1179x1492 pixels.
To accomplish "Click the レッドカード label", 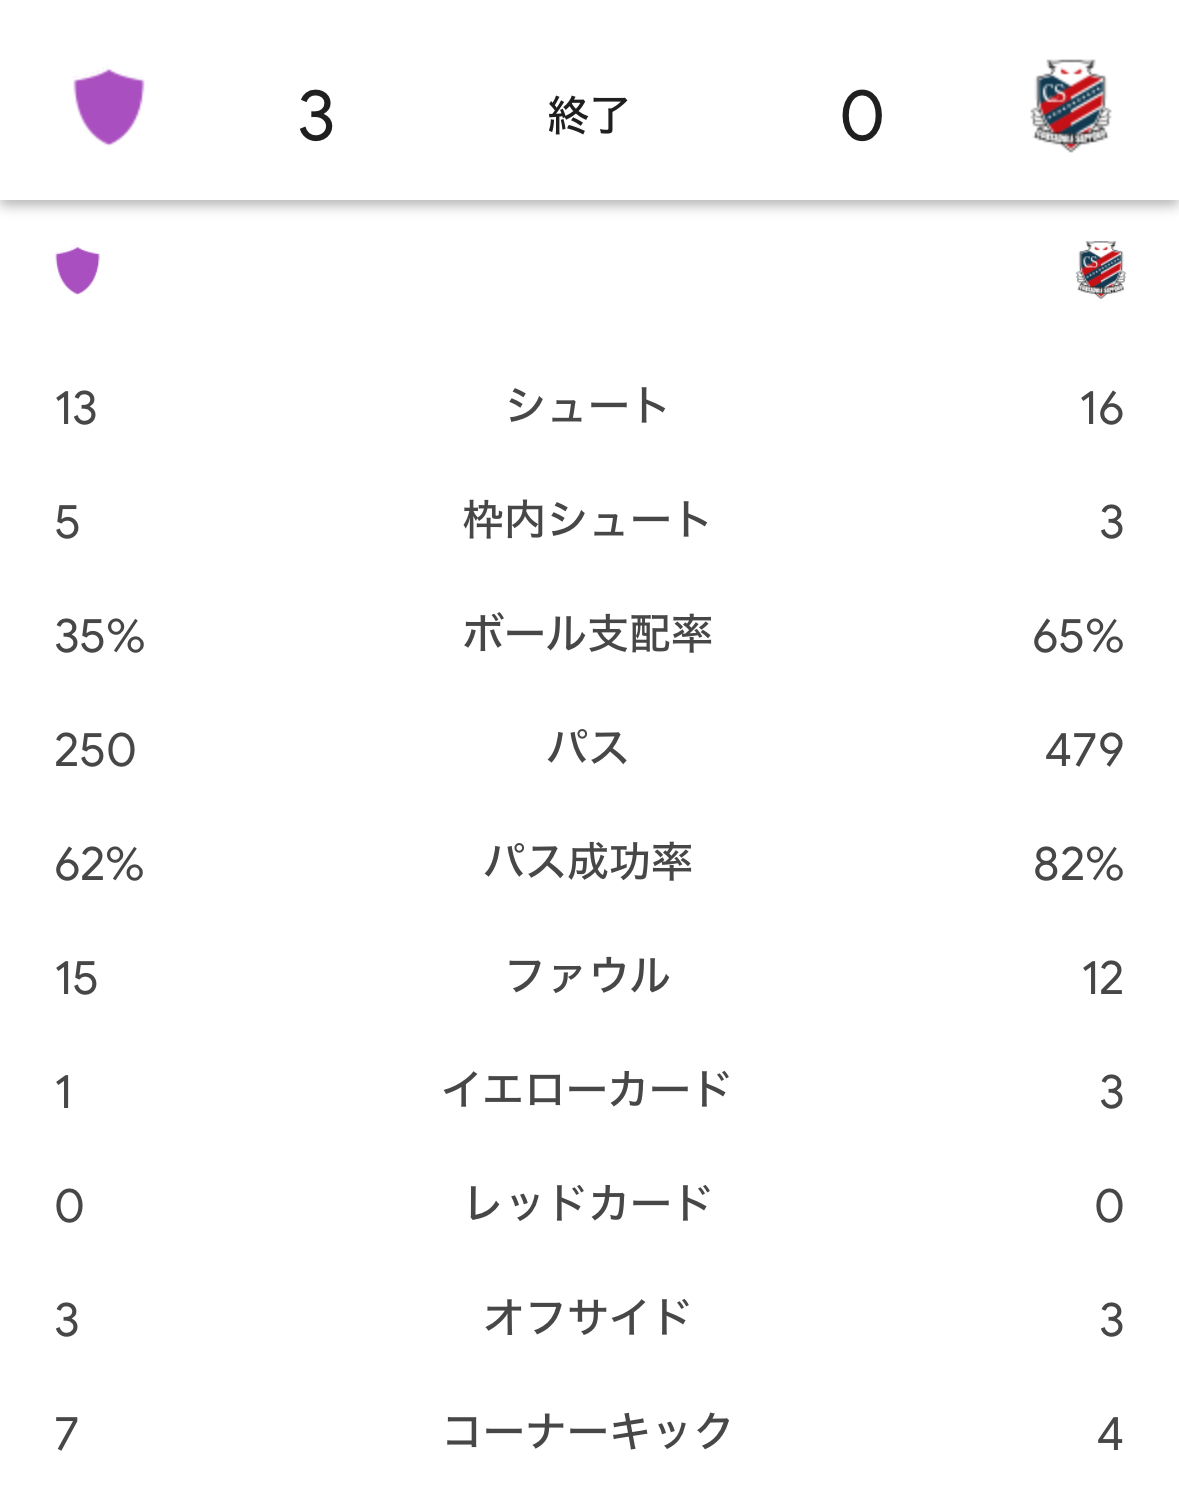I will coord(588,1205).
